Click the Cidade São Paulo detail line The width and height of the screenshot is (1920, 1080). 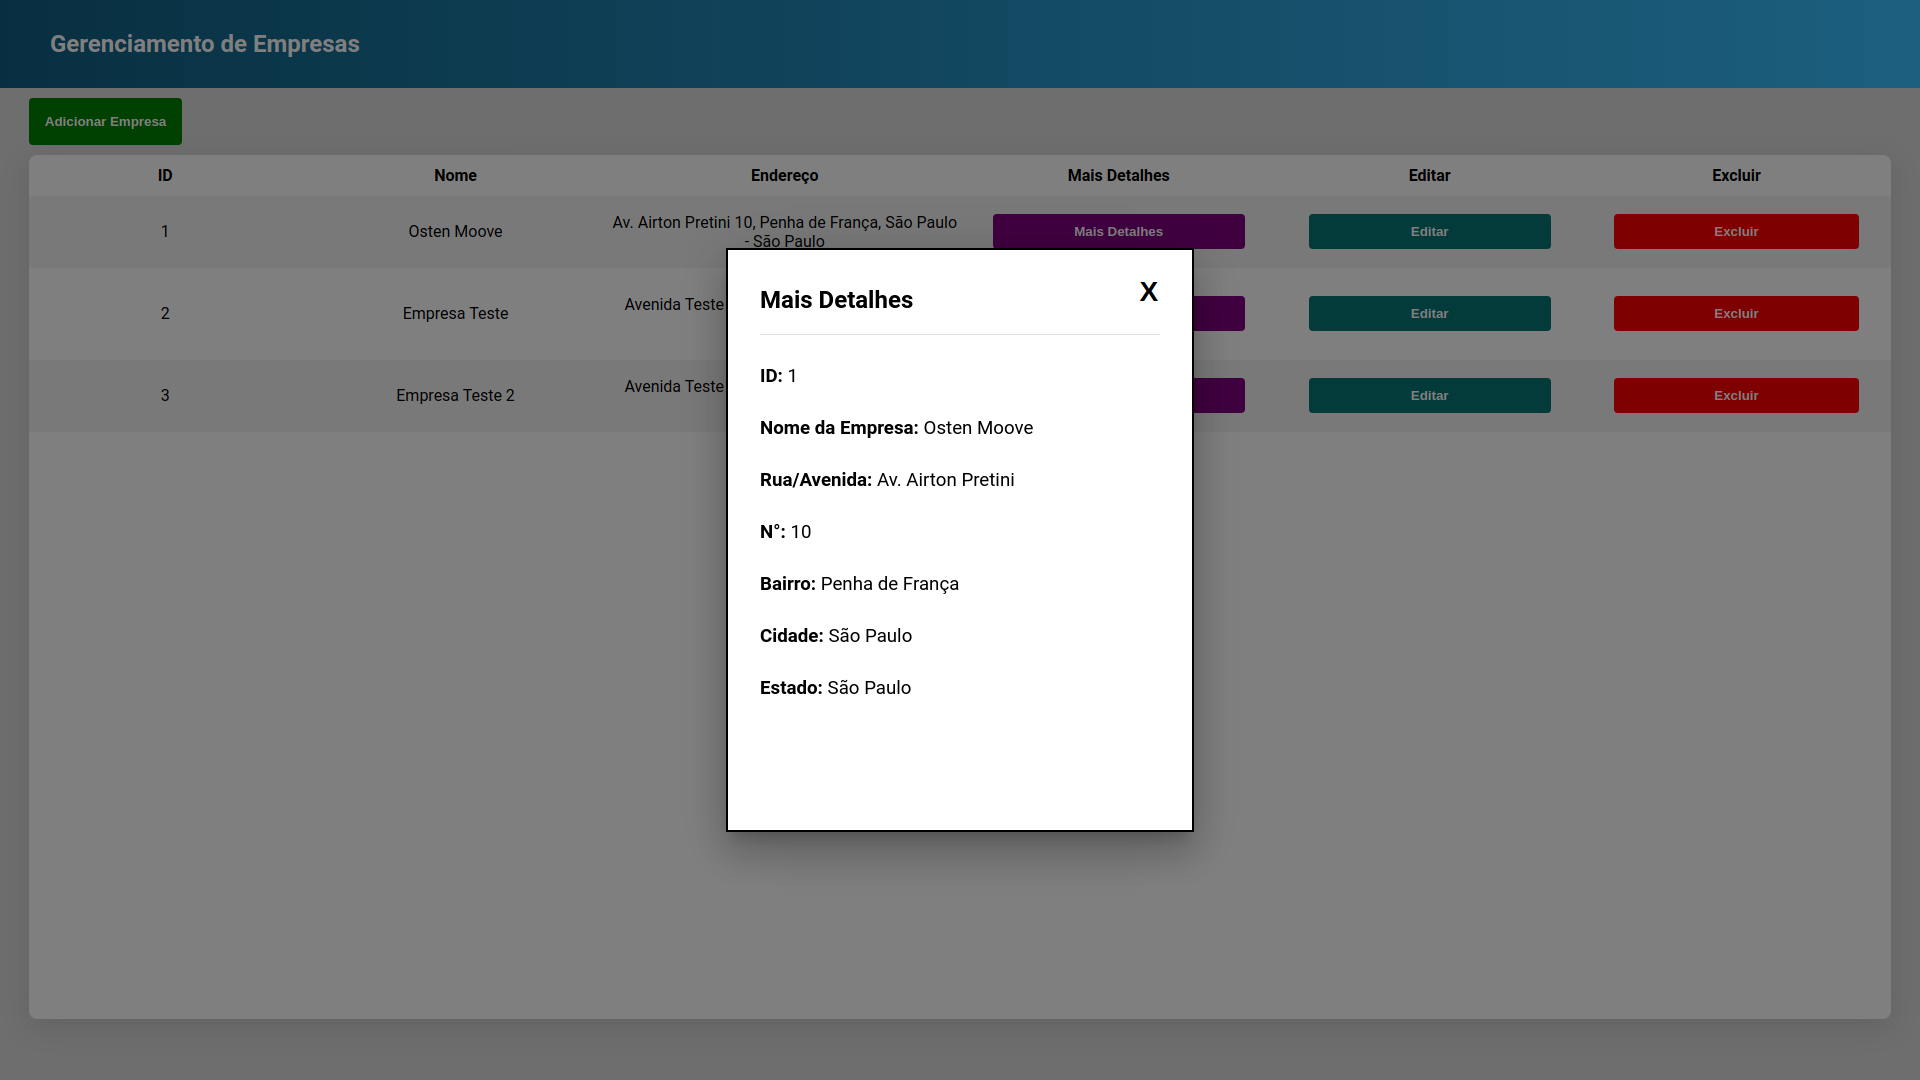click(x=836, y=635)
